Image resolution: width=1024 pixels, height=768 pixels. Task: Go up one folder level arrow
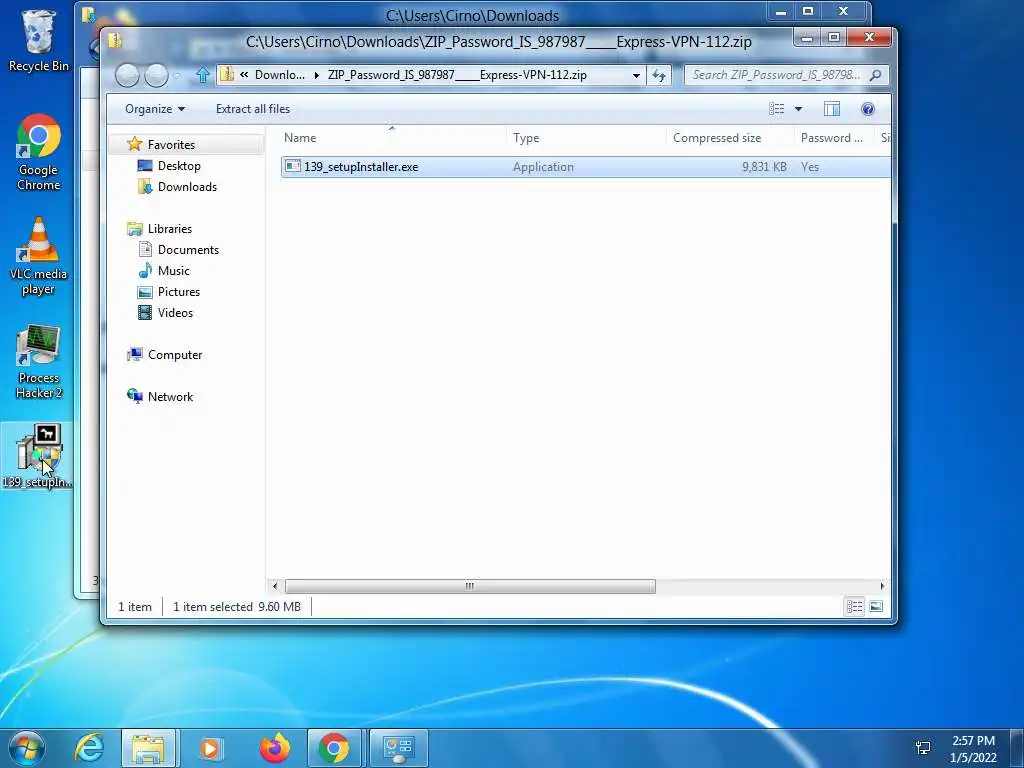[202, 75]
